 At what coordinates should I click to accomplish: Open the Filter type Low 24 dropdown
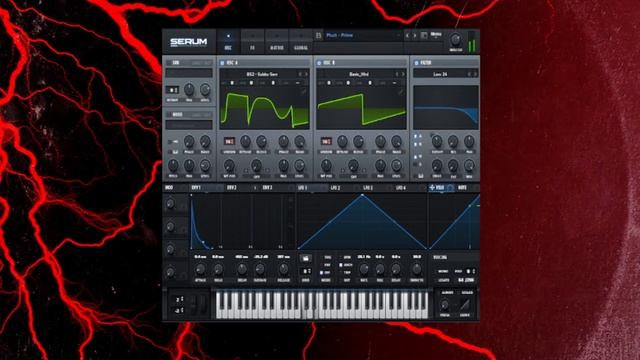point(440,74)
